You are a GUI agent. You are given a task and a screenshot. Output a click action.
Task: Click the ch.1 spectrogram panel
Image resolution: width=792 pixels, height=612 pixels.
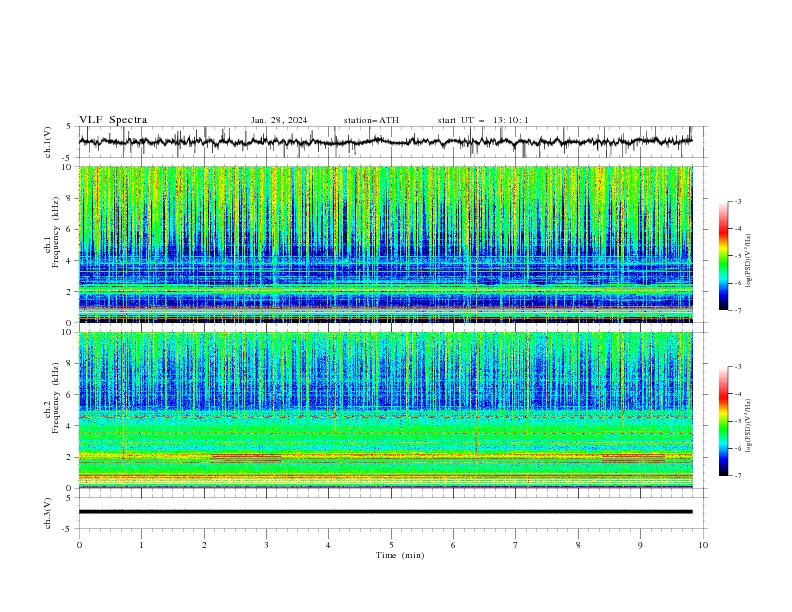click(385, 244)
